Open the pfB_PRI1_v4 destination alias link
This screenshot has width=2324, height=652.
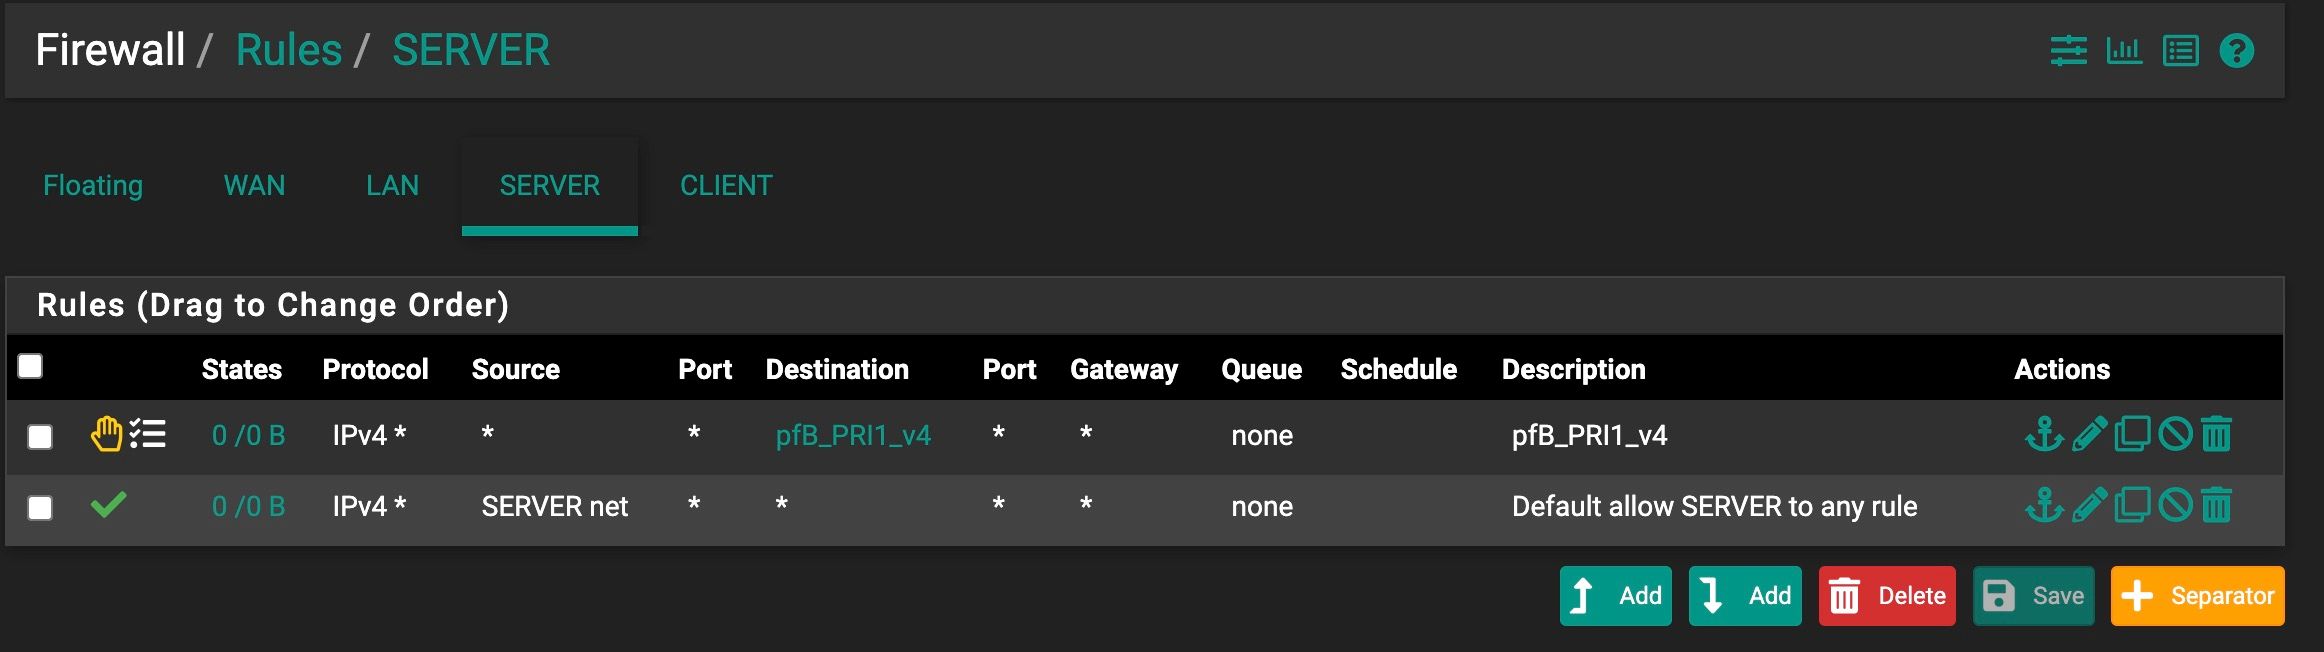coord(853,435)
